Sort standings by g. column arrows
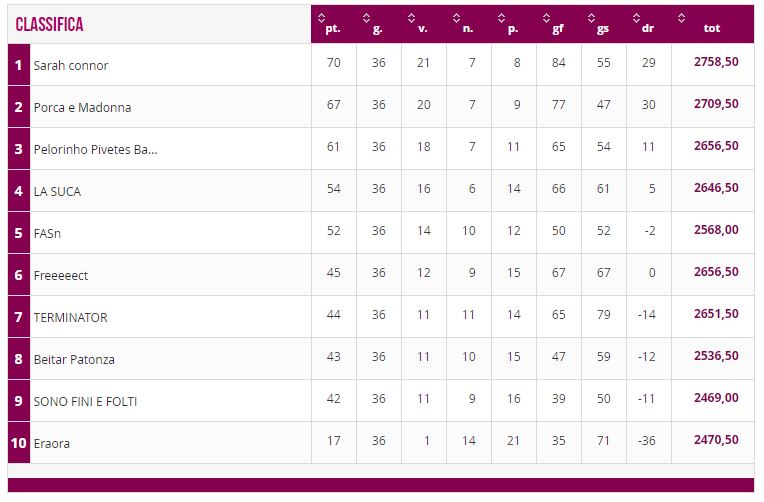Screen dimensions: 764x502 point(366,18)
